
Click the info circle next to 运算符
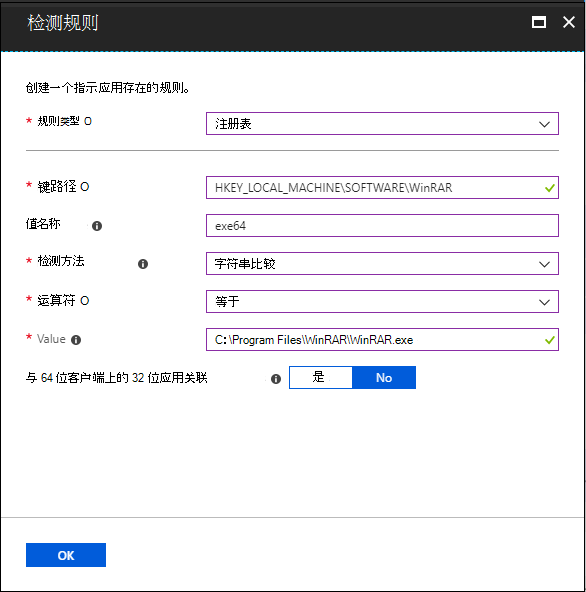pos(85,301)
